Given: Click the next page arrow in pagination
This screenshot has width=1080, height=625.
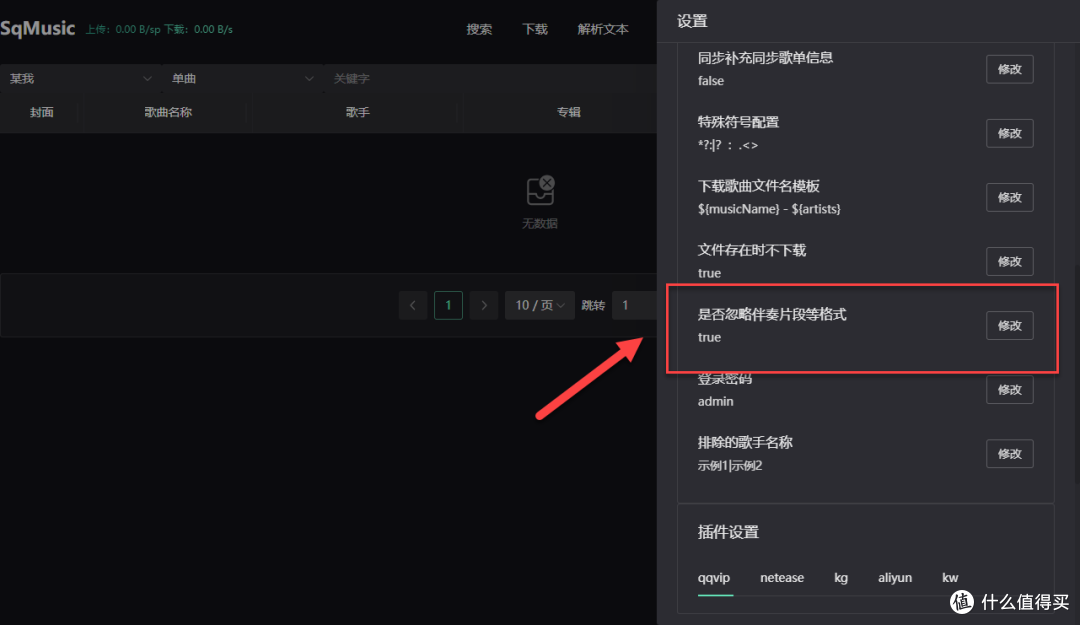Looking at the screenshot, I should click(484, 305).
